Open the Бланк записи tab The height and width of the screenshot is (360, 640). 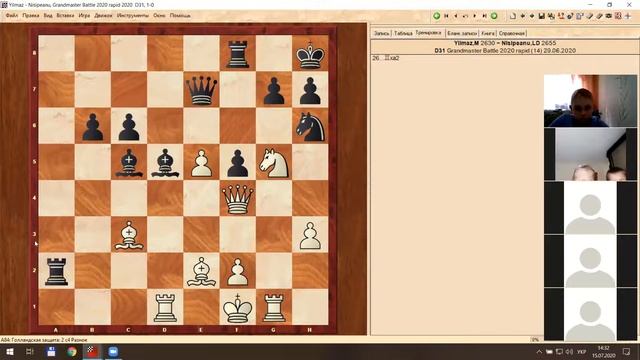[x=462, y=33]
